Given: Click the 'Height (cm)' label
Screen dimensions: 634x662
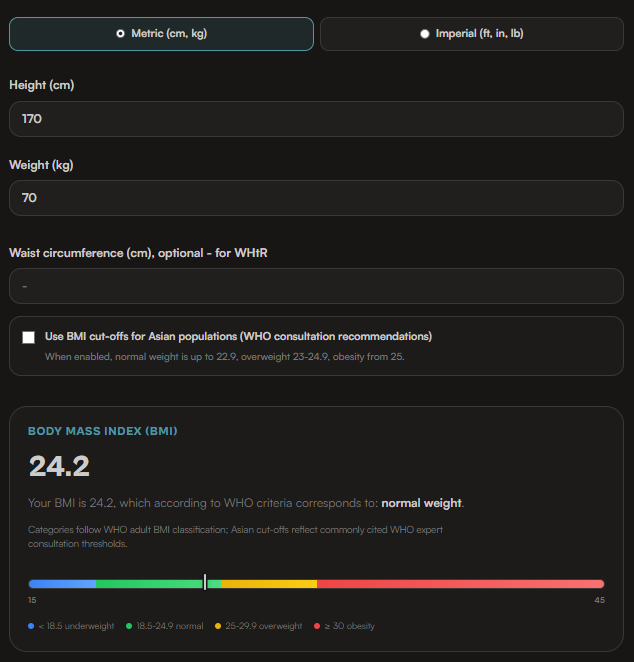Looking at the screenshot, I should click(x=42, y=85).
